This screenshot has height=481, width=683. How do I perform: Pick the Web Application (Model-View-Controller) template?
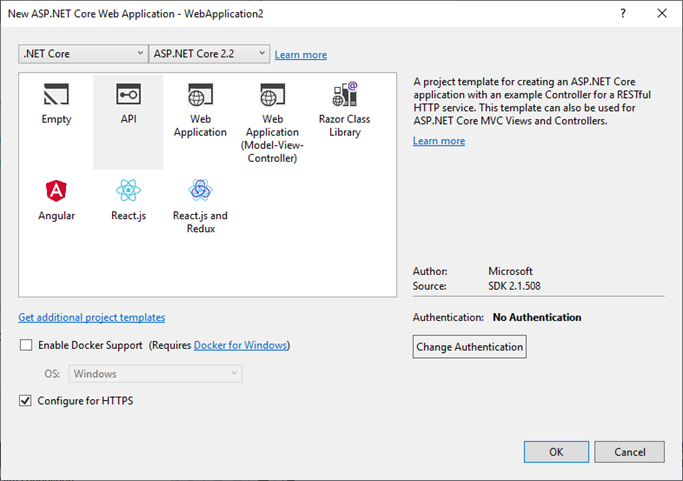(x=273, y=96)
